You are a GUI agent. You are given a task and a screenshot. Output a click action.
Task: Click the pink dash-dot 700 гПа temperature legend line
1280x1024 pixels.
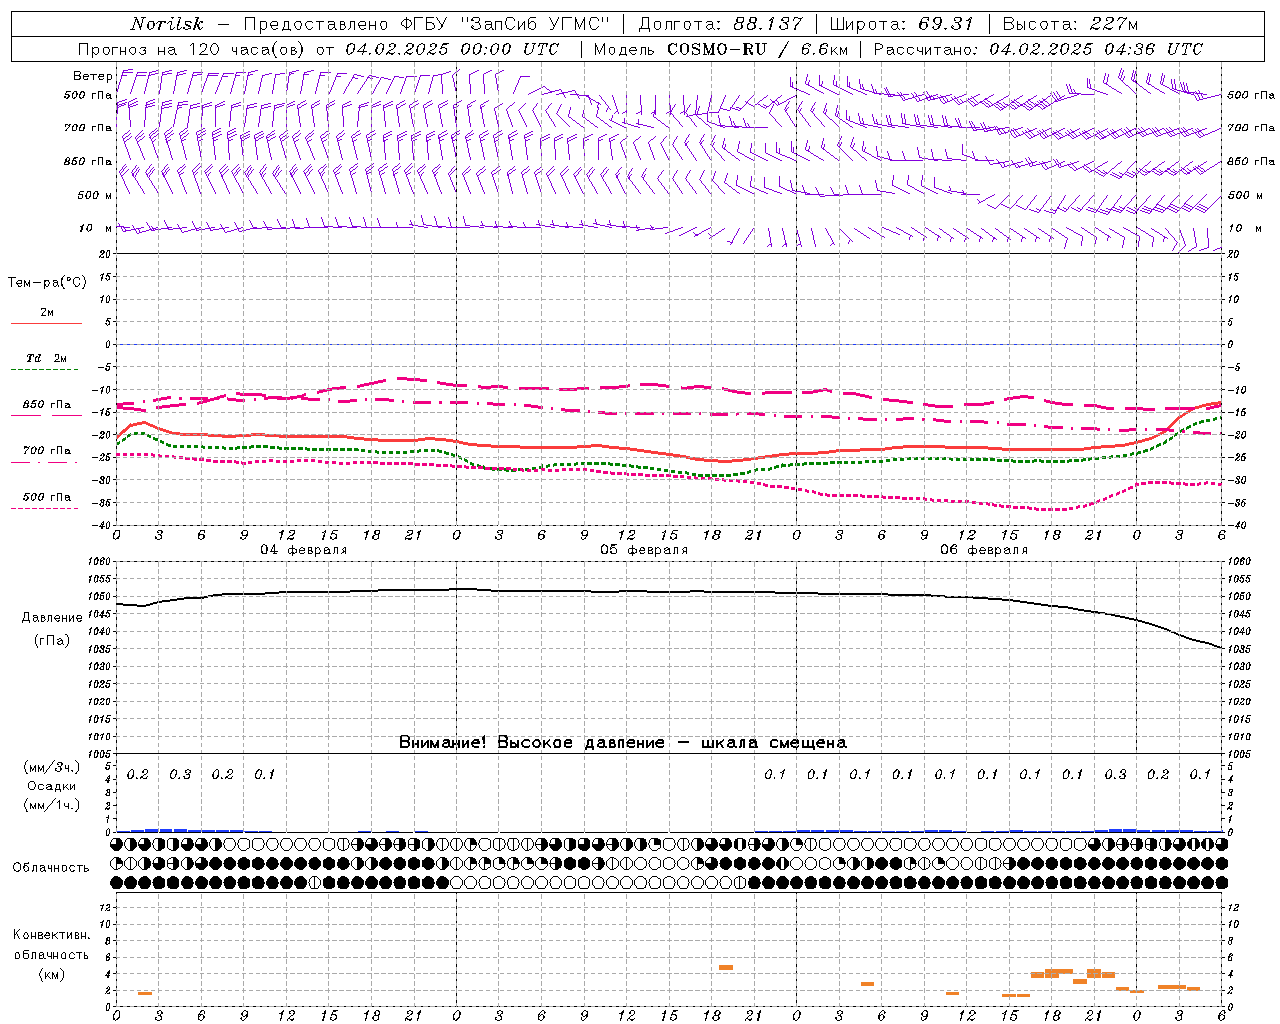click(x=45, y=461)
